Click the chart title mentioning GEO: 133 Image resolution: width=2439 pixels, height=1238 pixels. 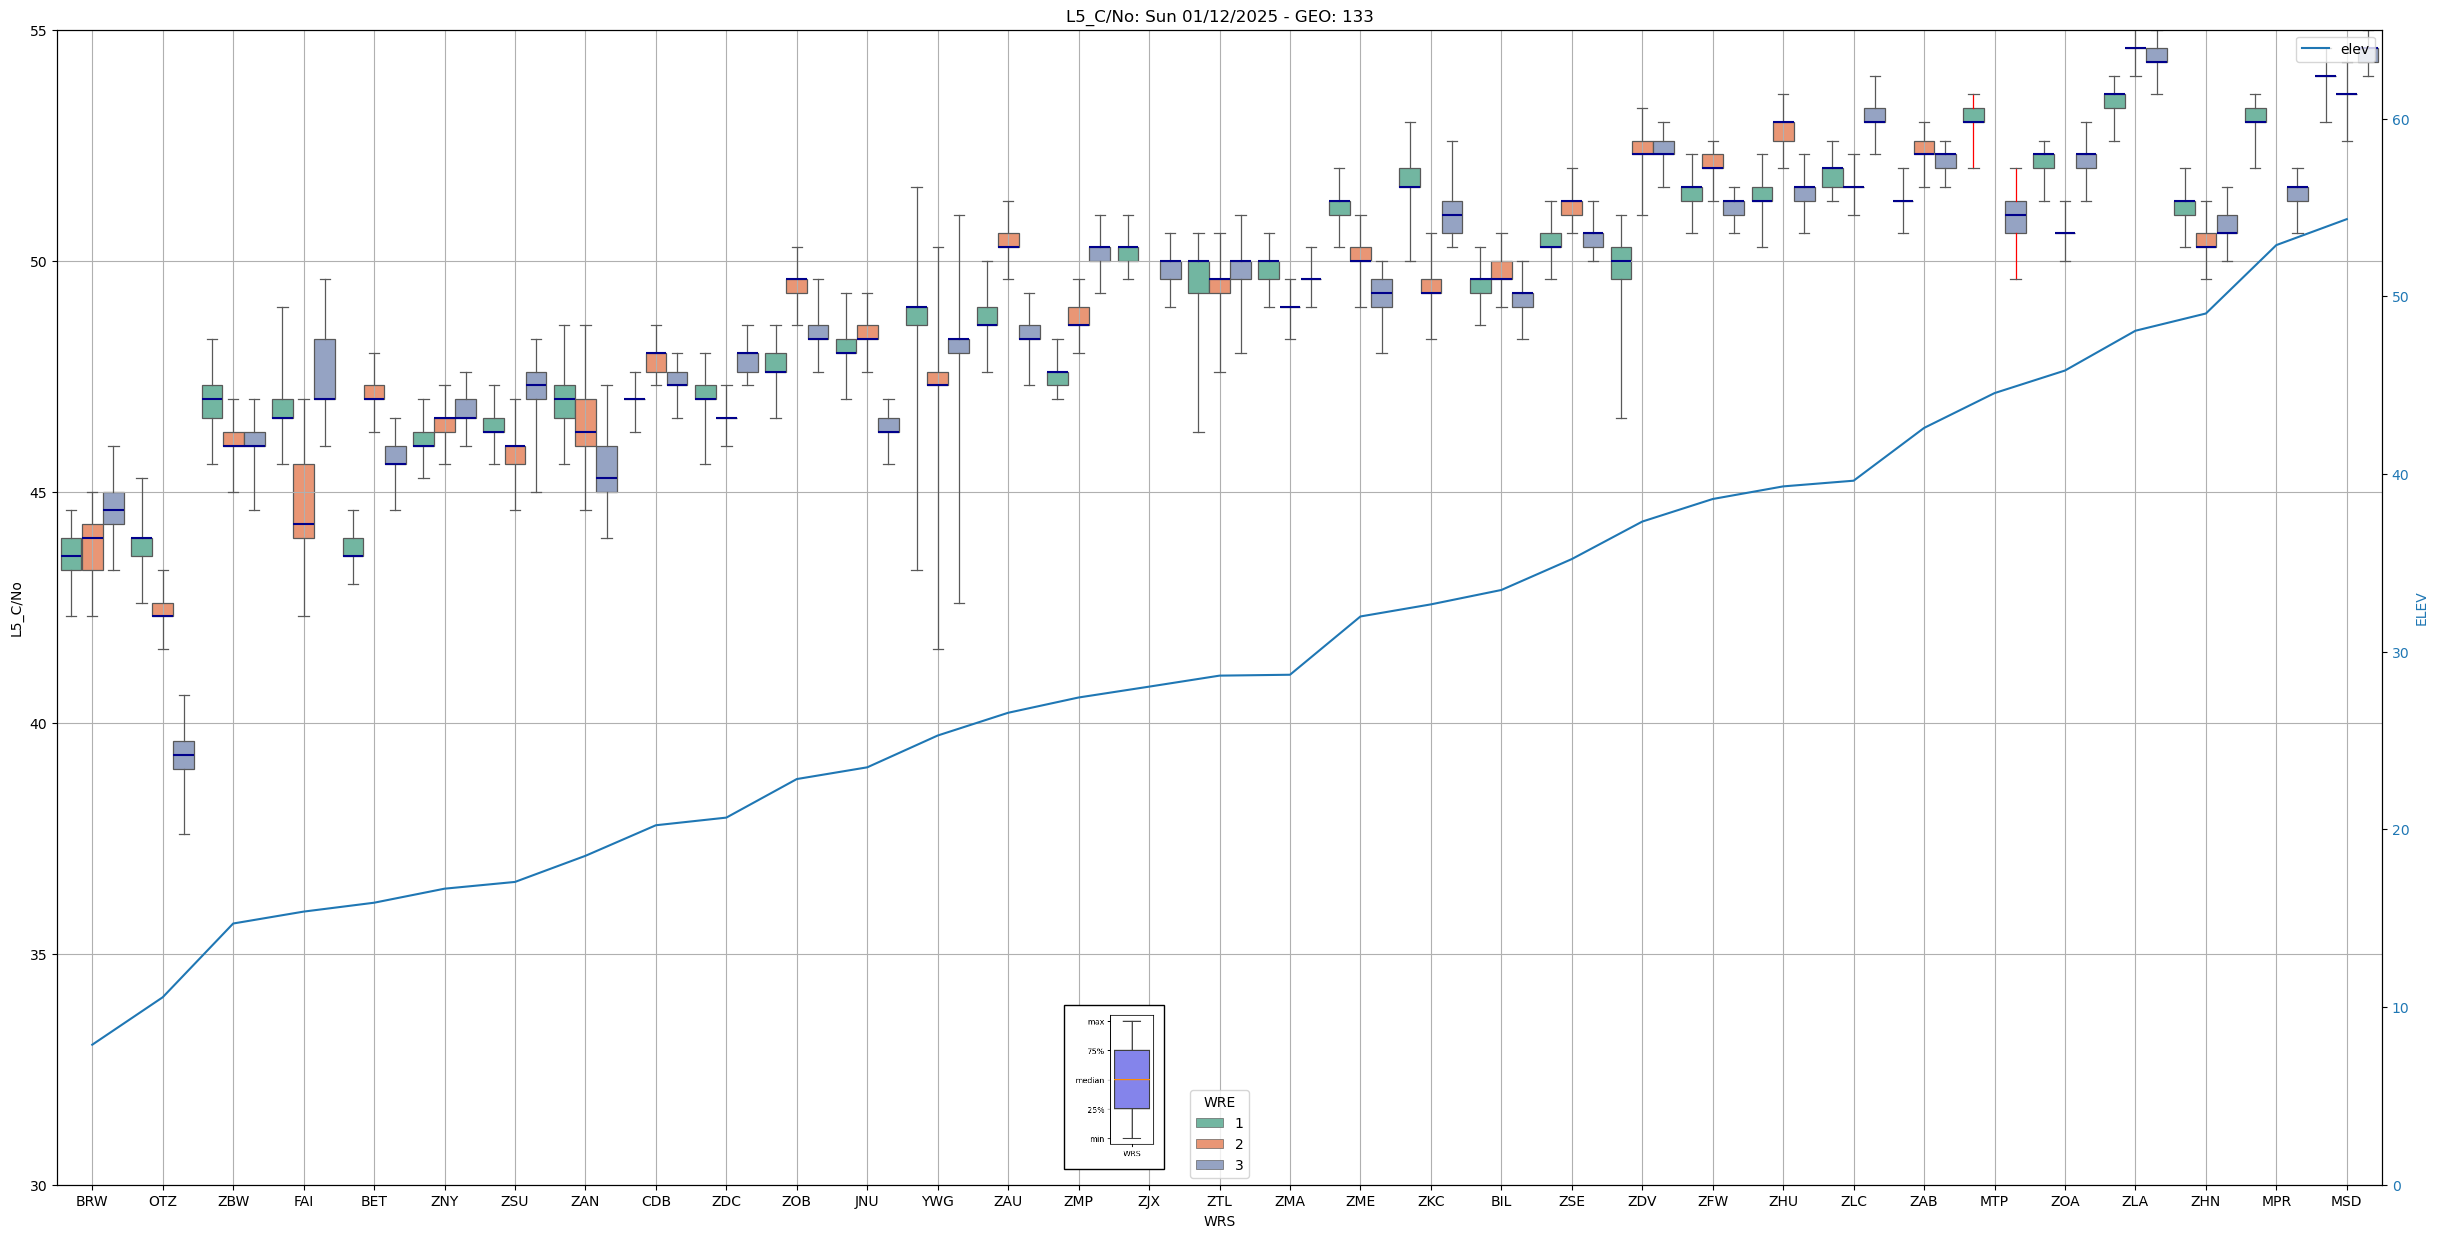[1219, 16]
